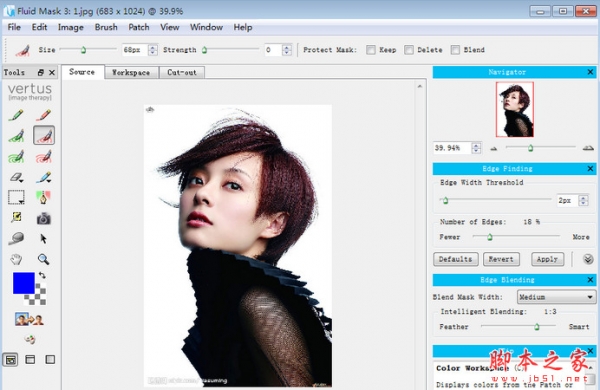This screenshot has height=390, width=600.
Task: Swap foreground and background colors
Action: pos(42,275)
